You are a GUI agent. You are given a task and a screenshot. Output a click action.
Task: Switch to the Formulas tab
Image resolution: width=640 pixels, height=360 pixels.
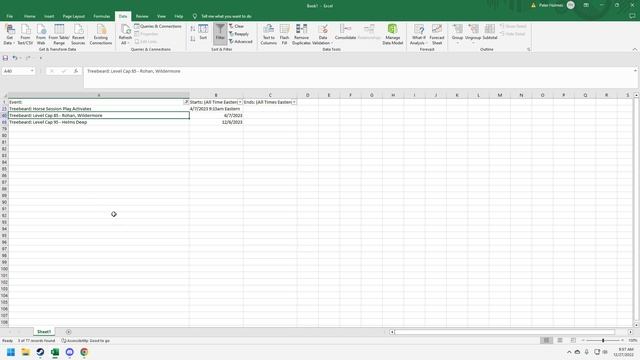click(x=102, y=16)
